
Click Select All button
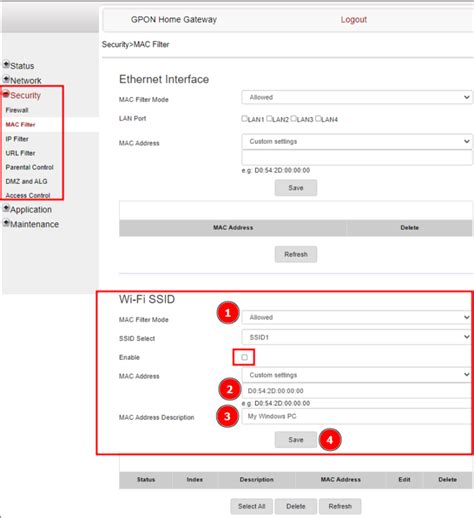(x=252, y=506)
